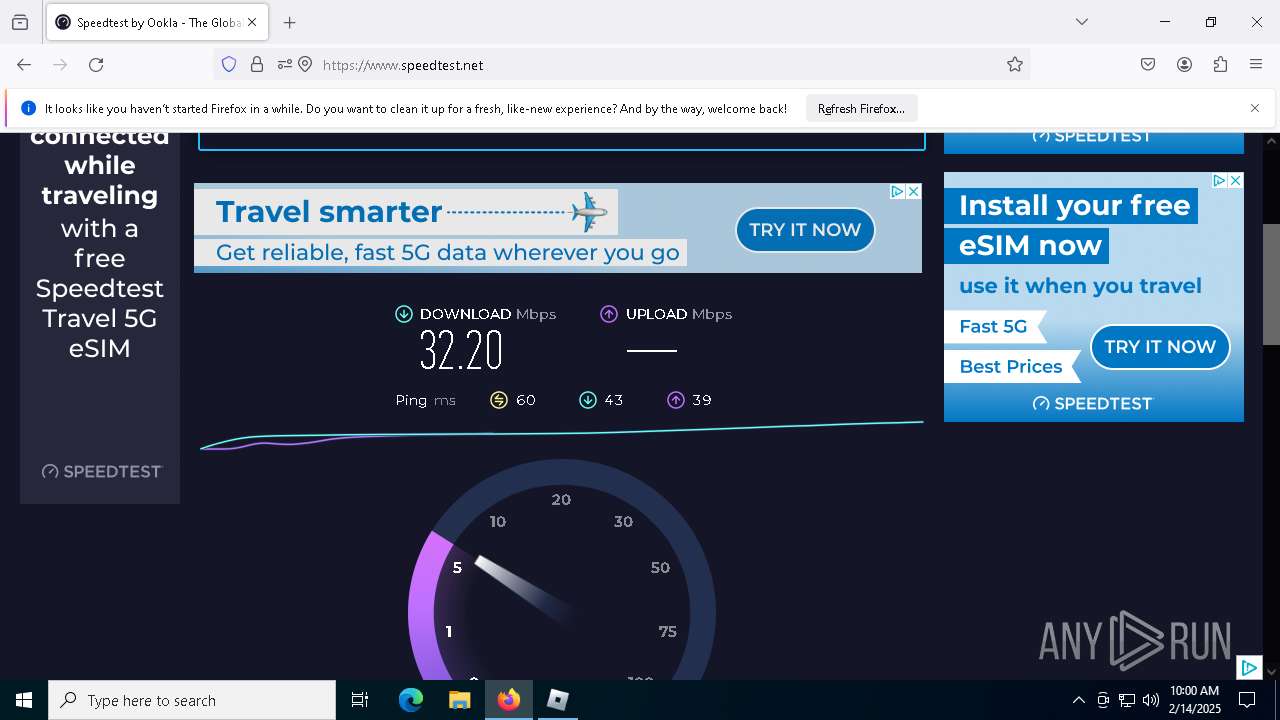The height and width of the screenshot is (720, 1280).
Task: Click info icon on notification bar
Action: pos(28,108)
